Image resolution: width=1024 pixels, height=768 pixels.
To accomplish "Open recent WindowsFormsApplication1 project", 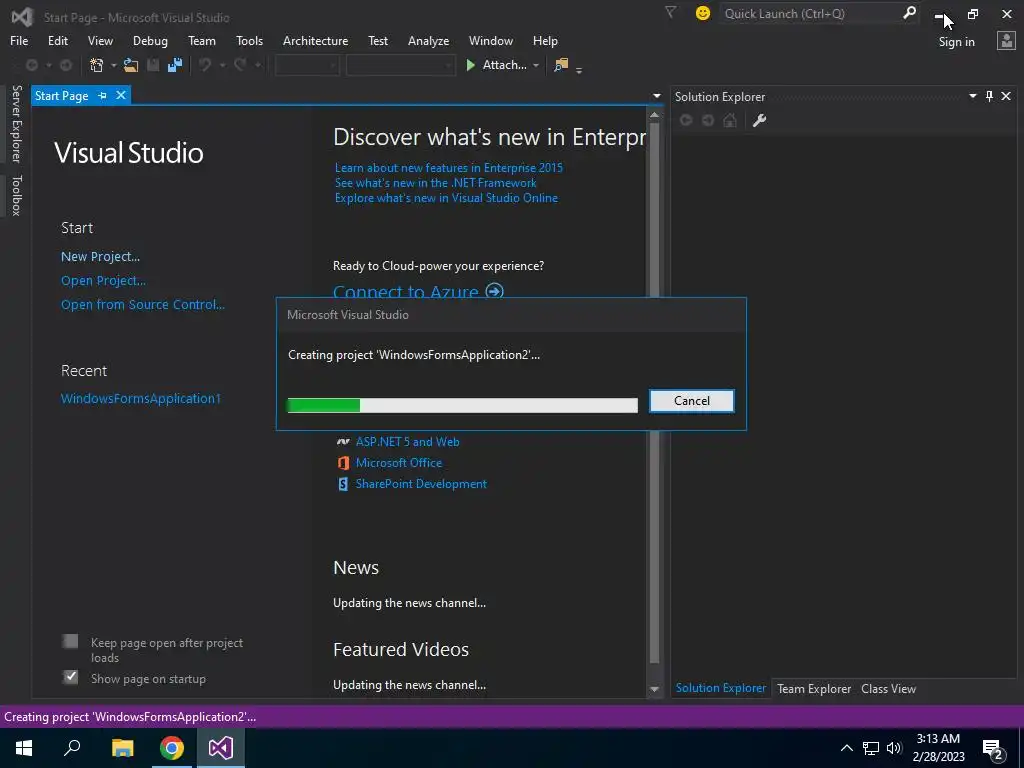I will (x=140, y=398).
